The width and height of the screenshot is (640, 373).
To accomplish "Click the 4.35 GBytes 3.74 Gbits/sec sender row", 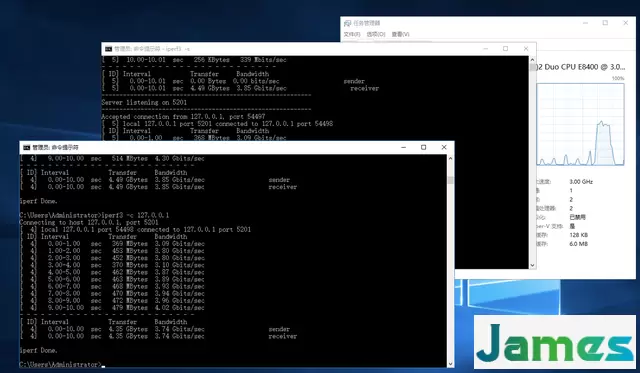I will point(155,329).
